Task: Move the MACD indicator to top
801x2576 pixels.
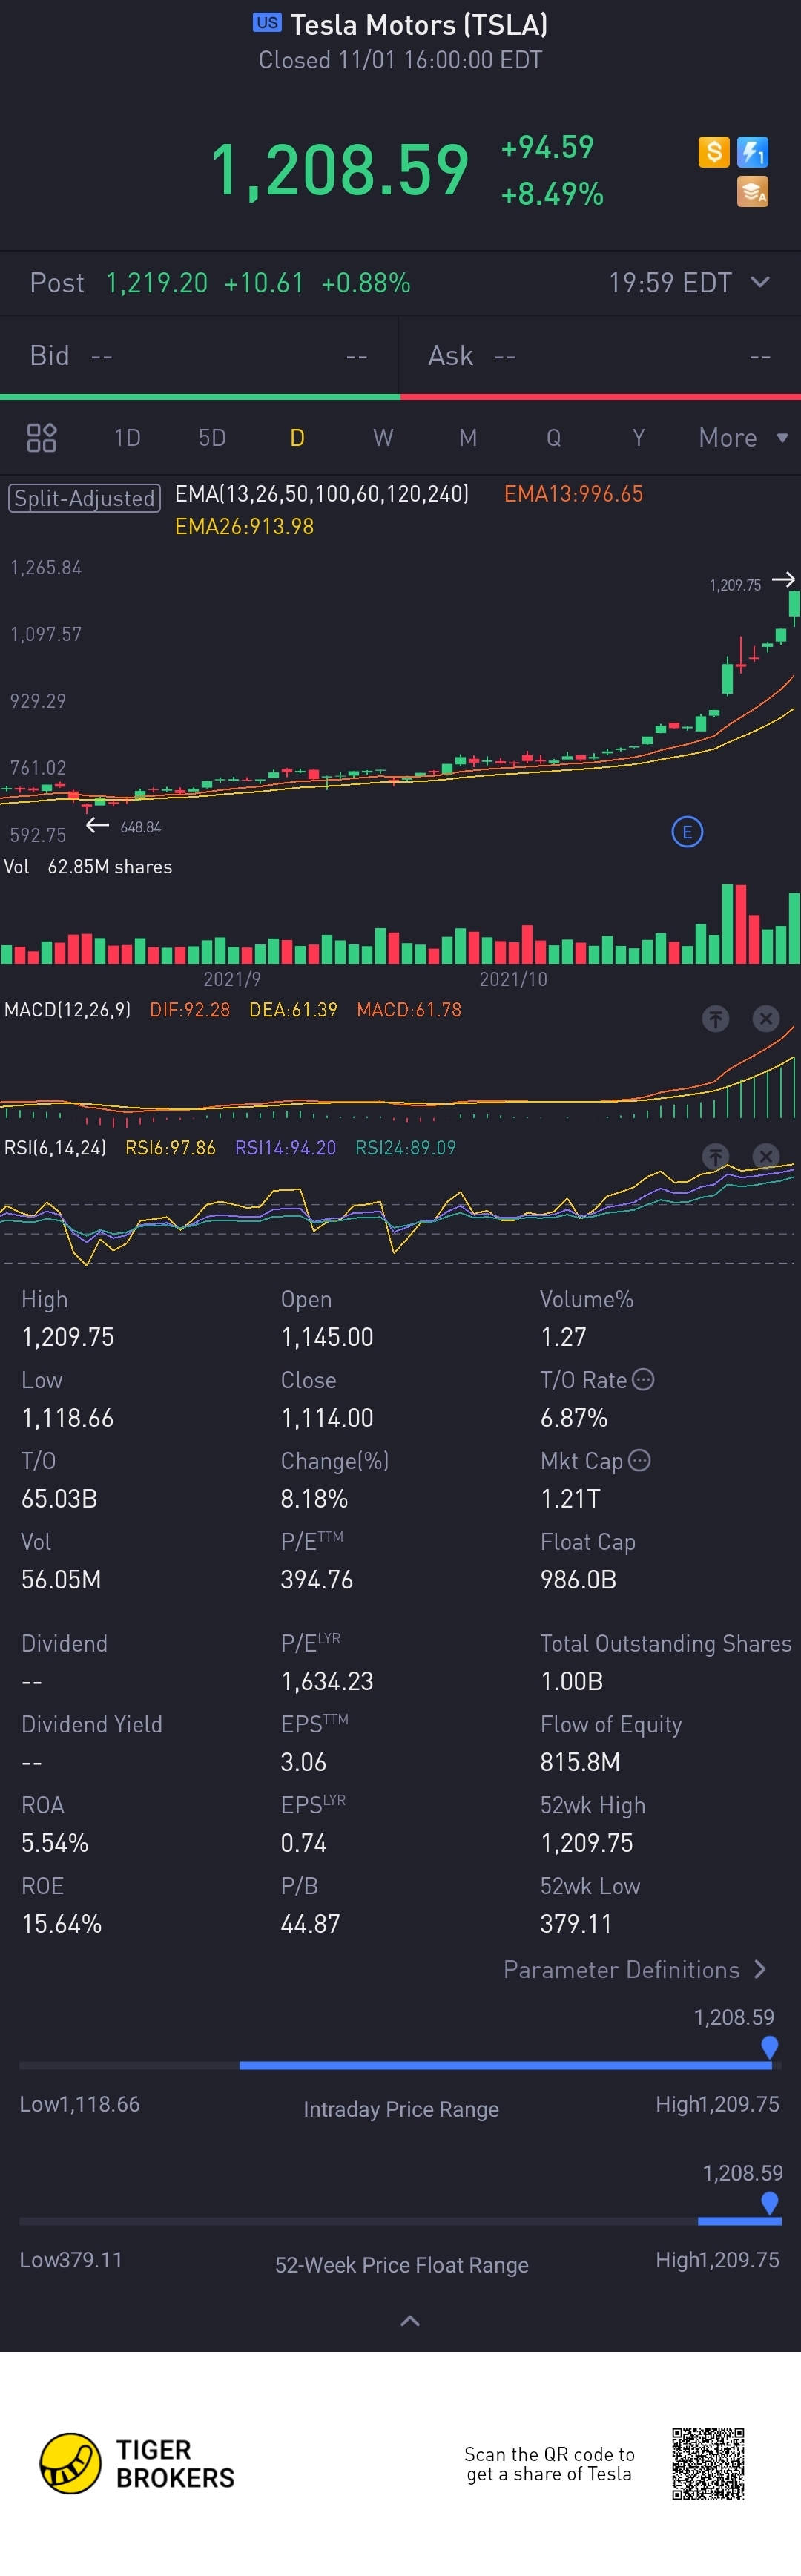Action: point(715,1019)
